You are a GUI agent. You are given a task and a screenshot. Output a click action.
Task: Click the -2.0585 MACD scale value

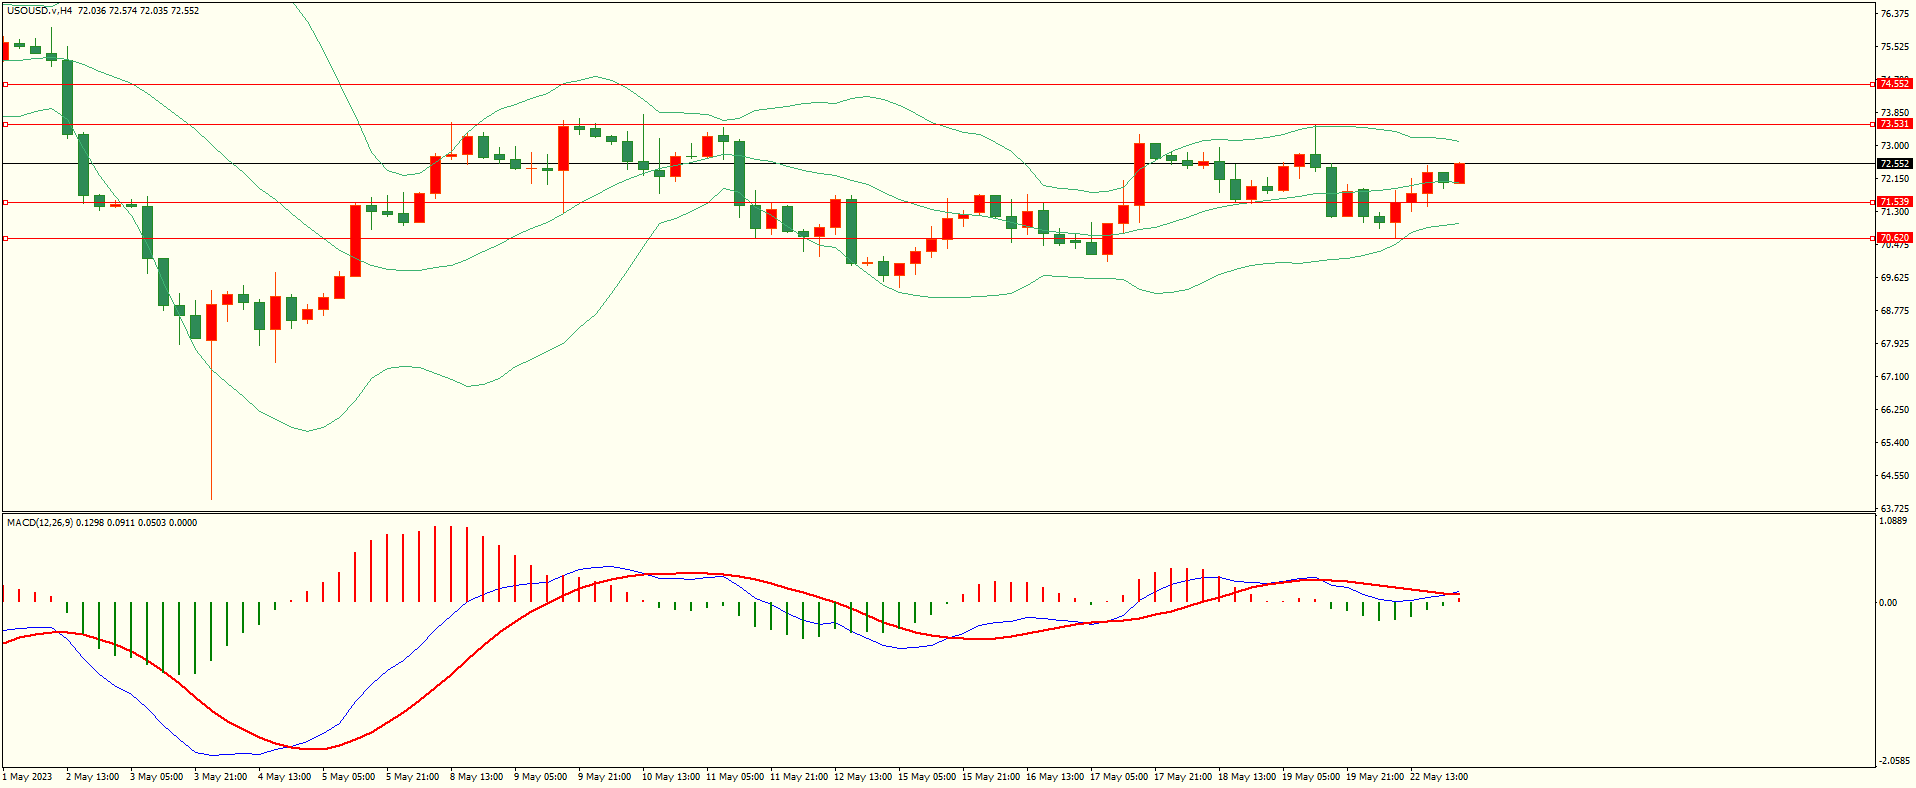click(1894, 761)
